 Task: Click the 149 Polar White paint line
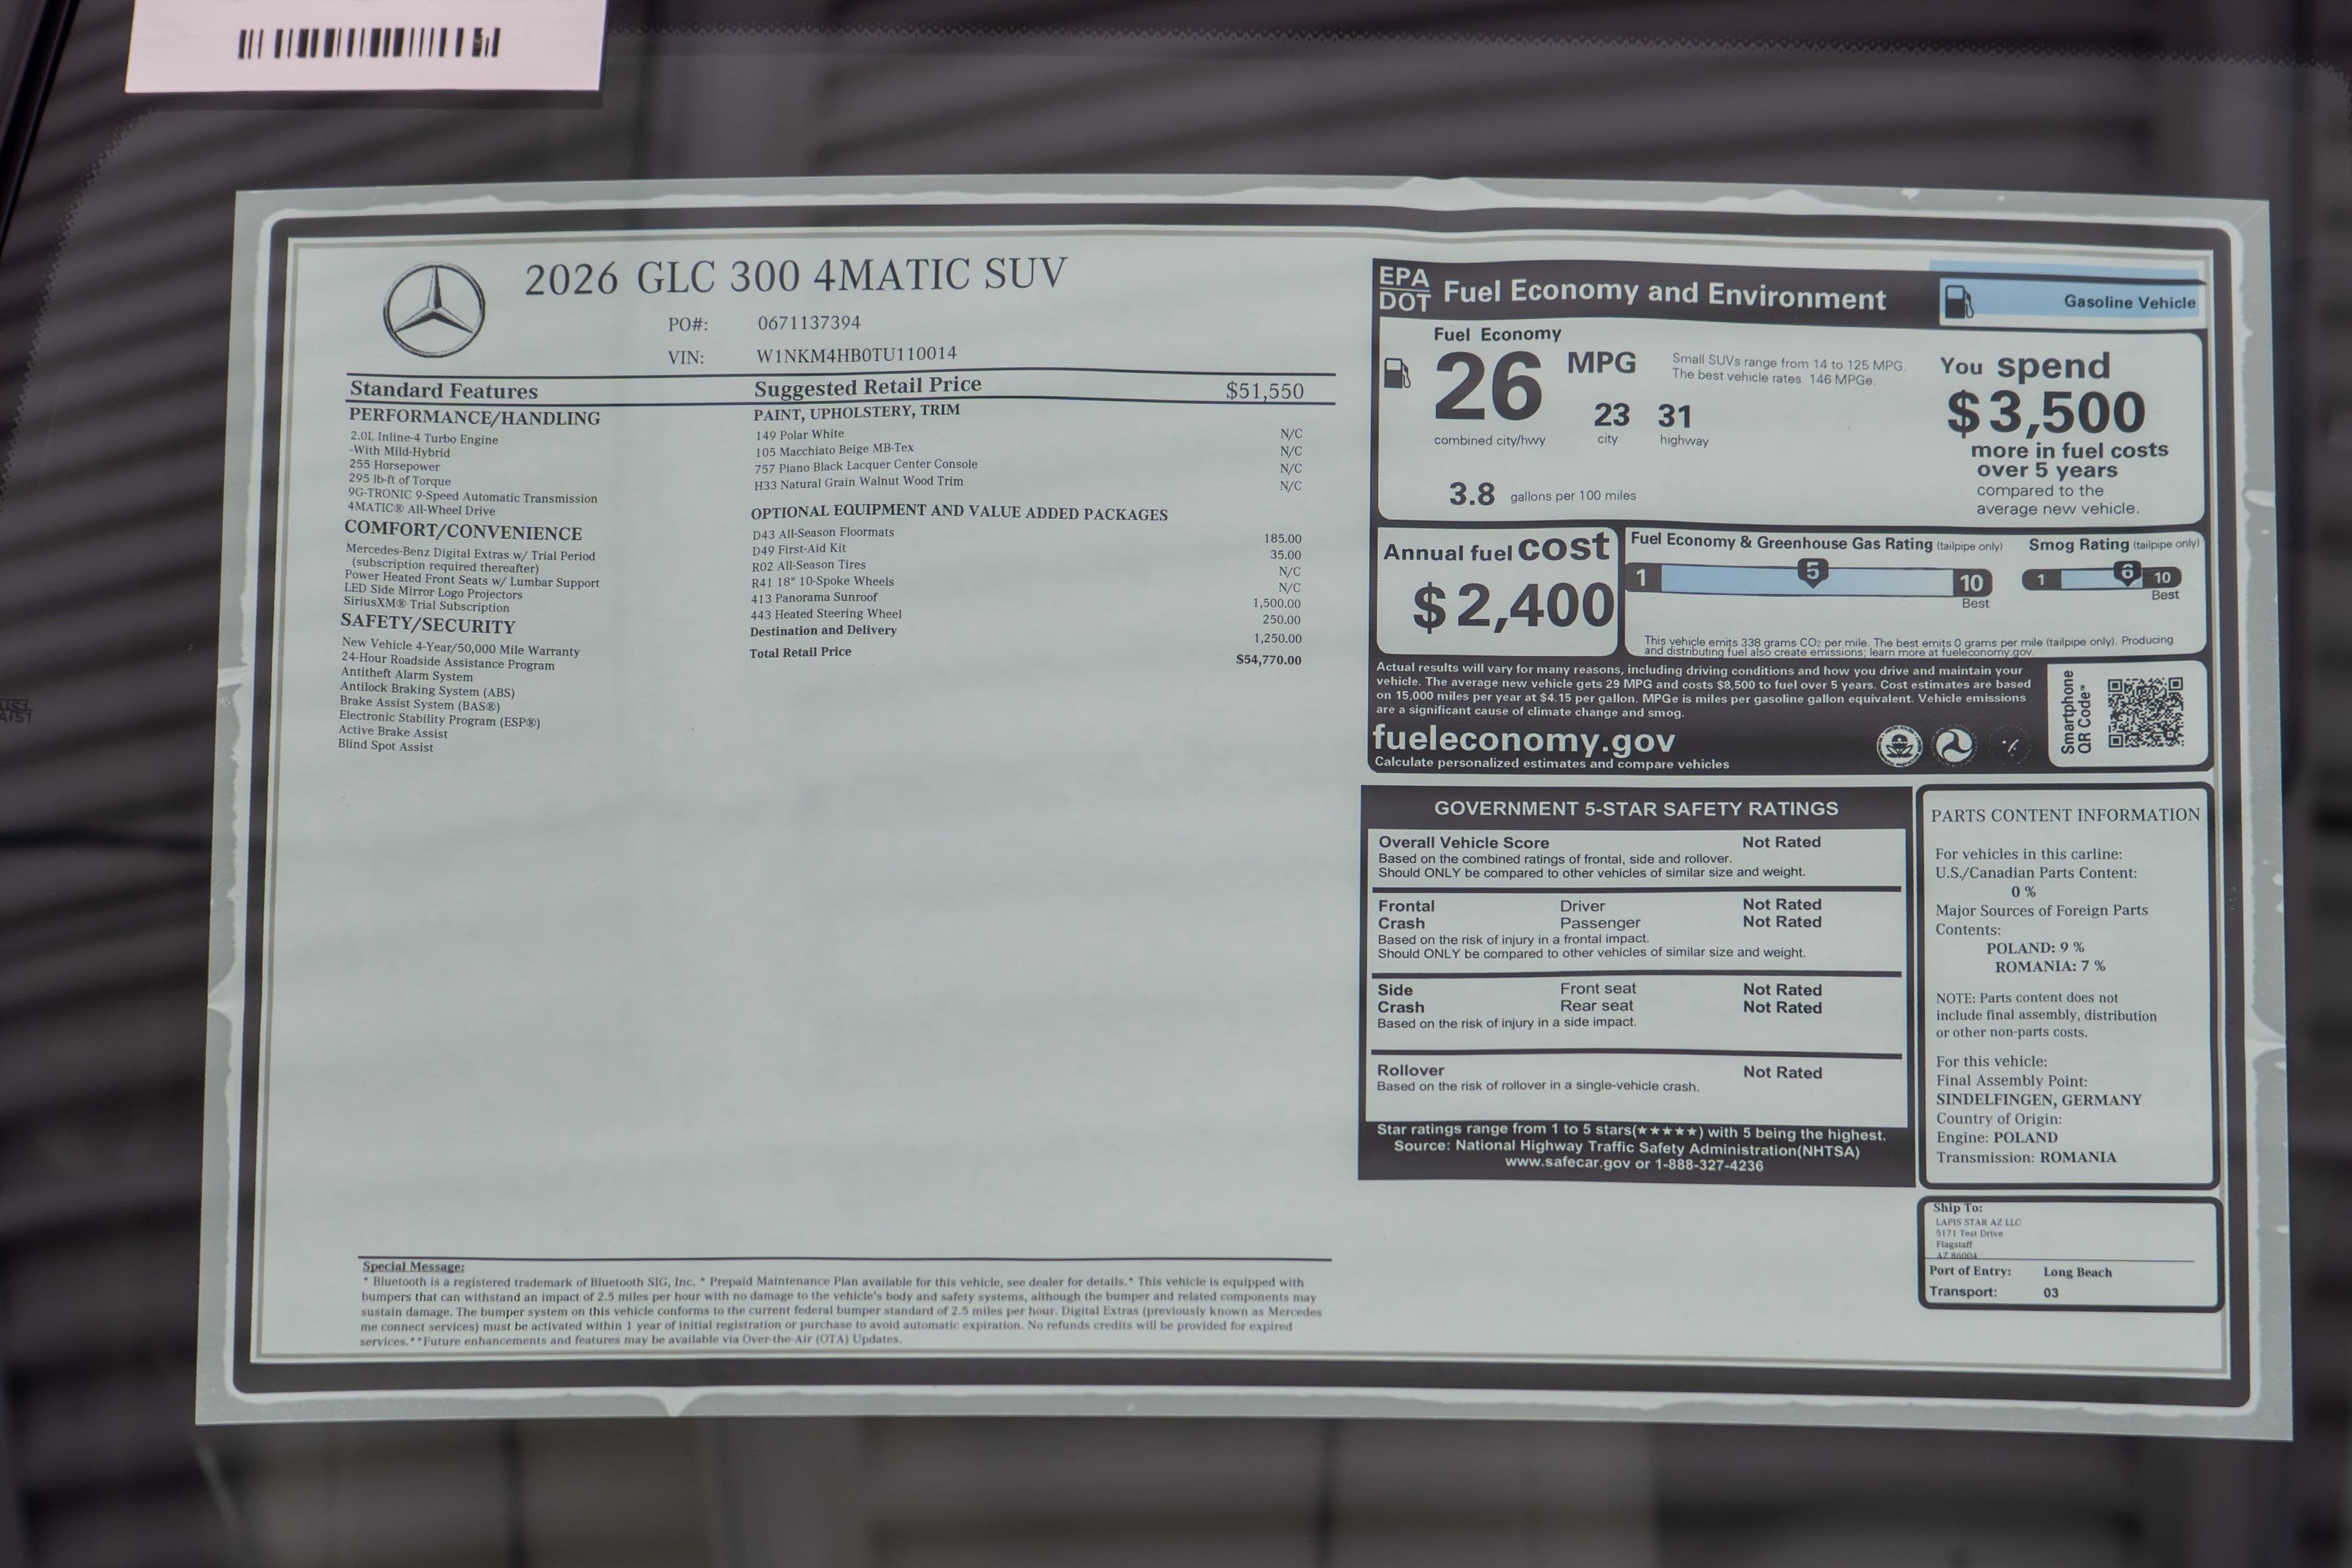click(800, 435)
